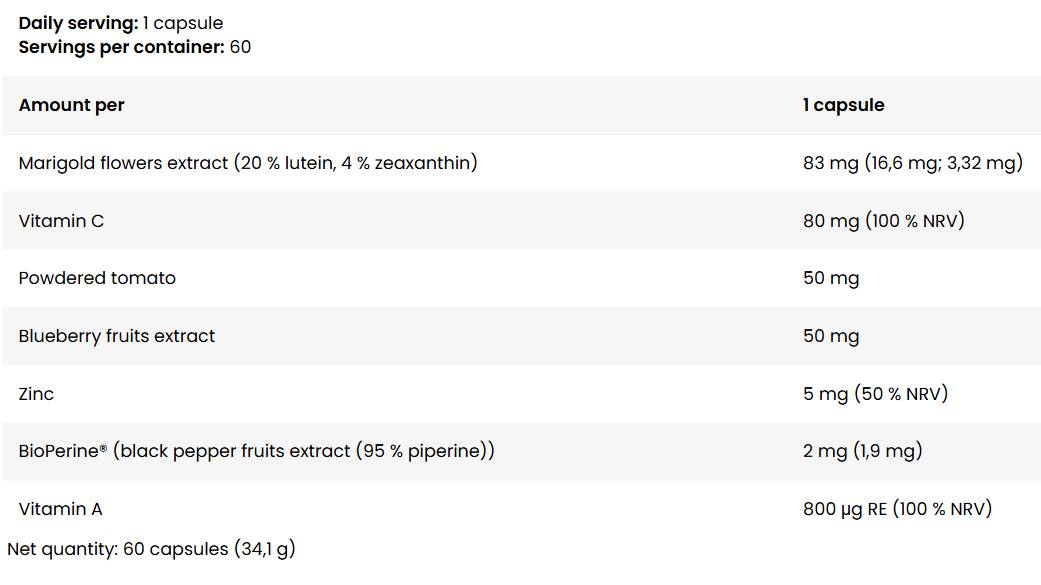
Task: Select the Zinc ingredient label
Action: 36,394
